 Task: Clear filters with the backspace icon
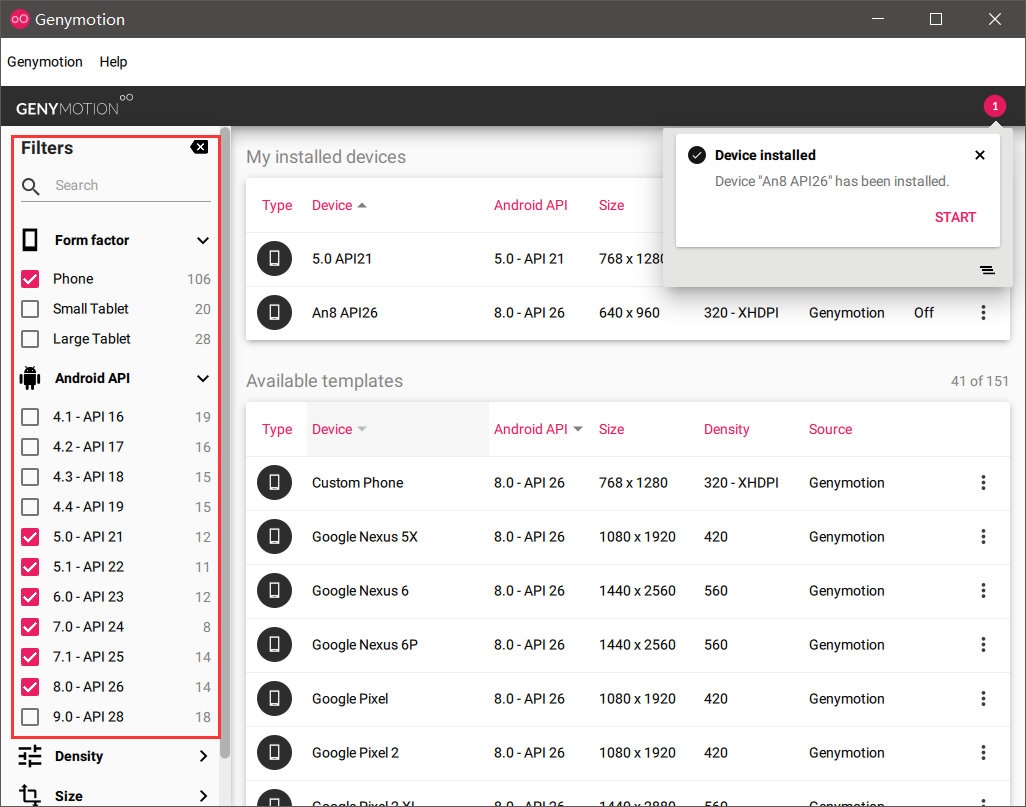tap(200, 147)
